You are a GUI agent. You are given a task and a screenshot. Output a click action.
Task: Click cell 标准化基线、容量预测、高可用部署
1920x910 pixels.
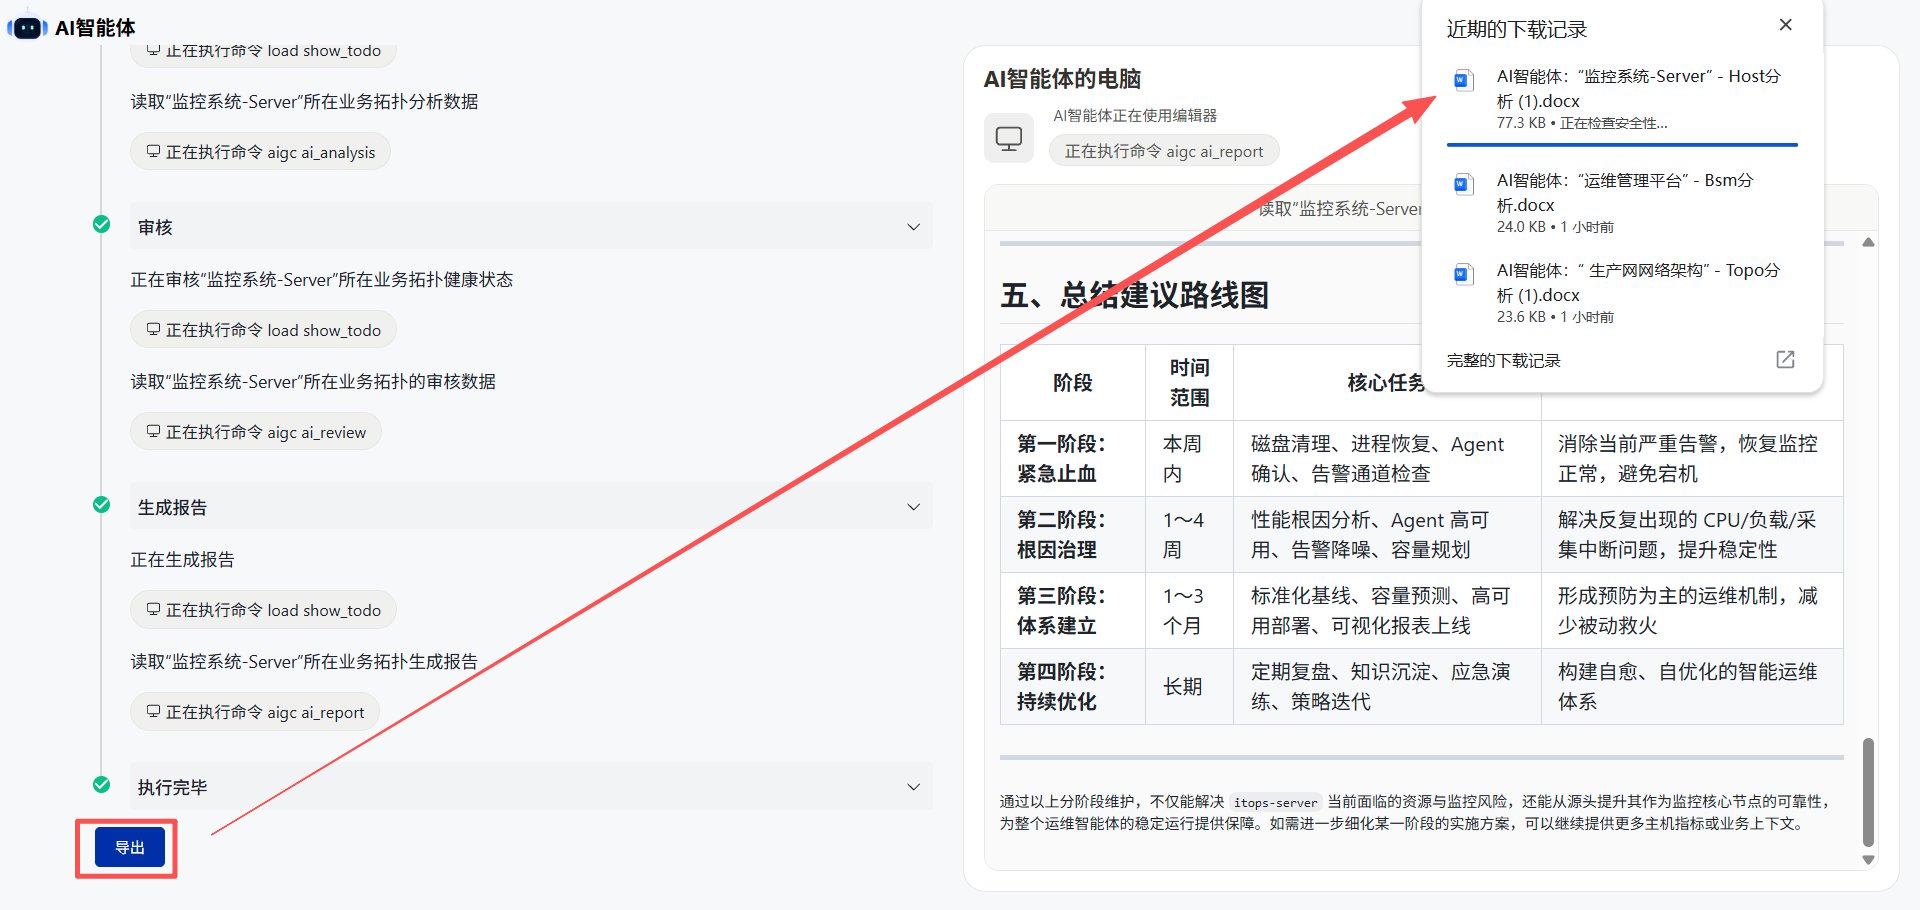[x=1387, y=610]
